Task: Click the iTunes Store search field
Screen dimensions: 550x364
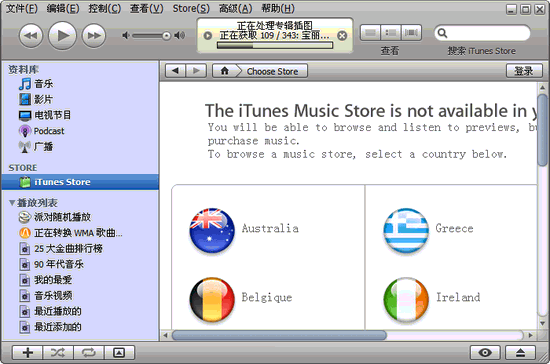Action: [x=482, y=33]
